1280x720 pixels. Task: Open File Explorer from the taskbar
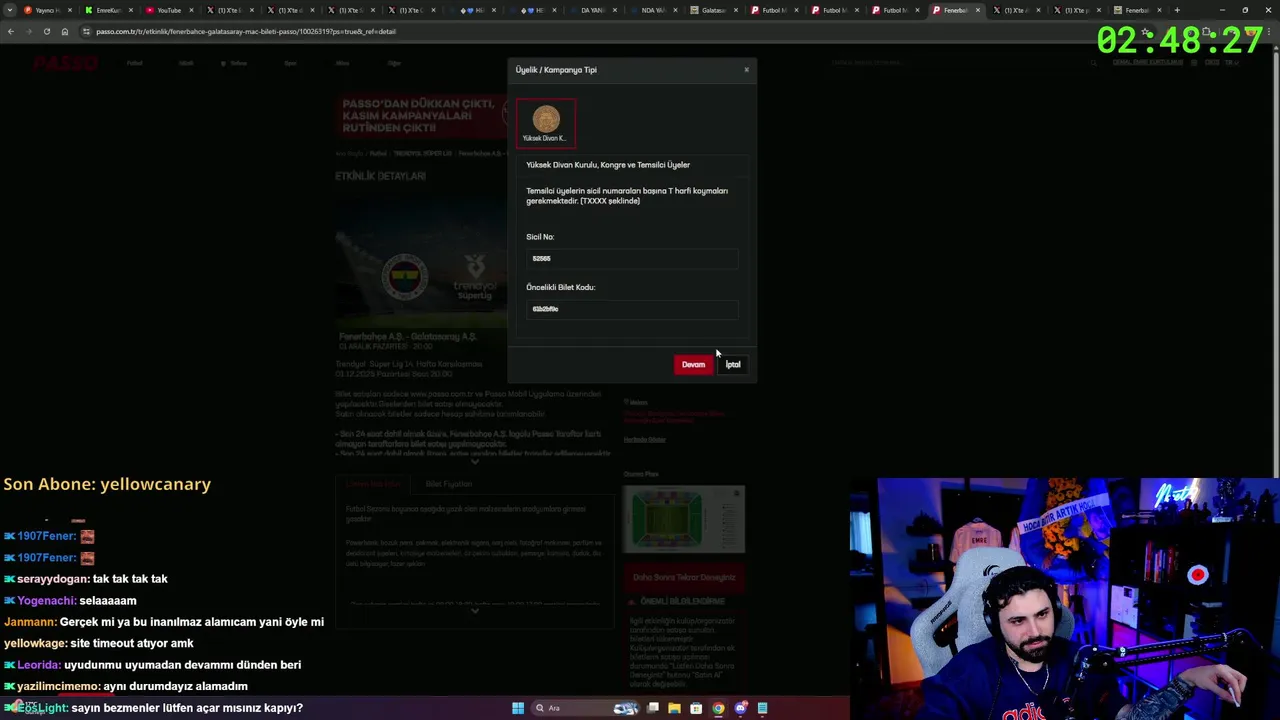tap(675, 708)
